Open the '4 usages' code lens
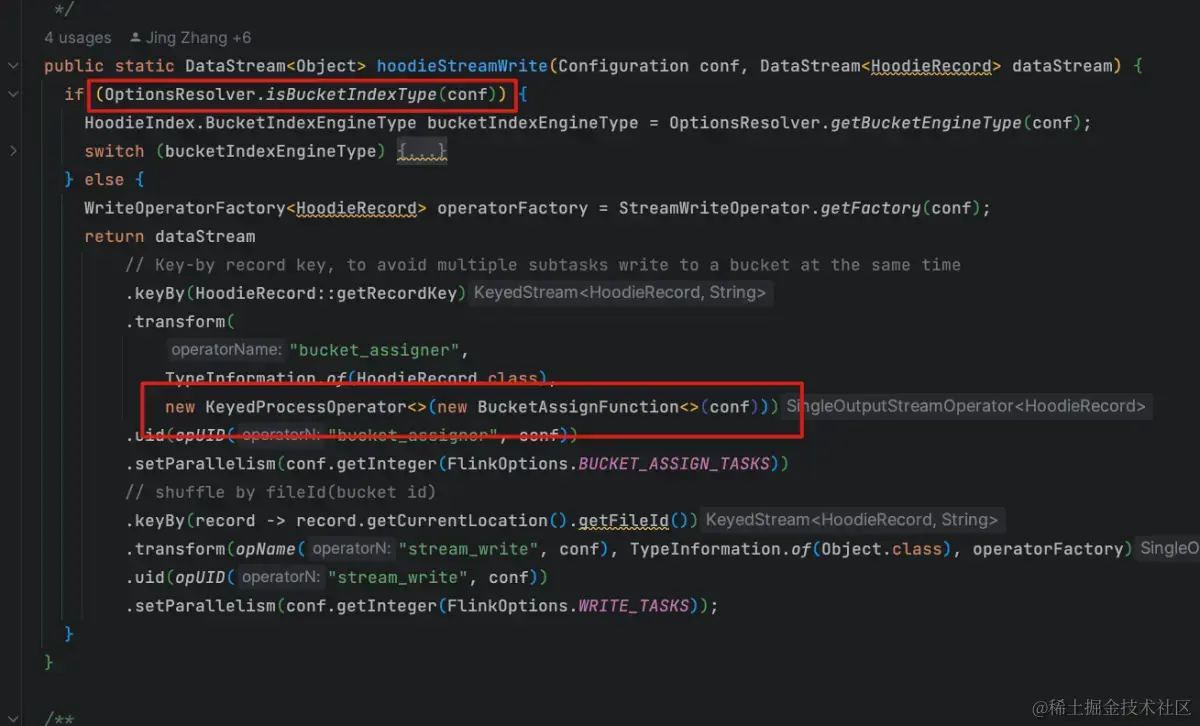Image resolution: width=1200 pixels, height=726 pixels. point(78,38)
